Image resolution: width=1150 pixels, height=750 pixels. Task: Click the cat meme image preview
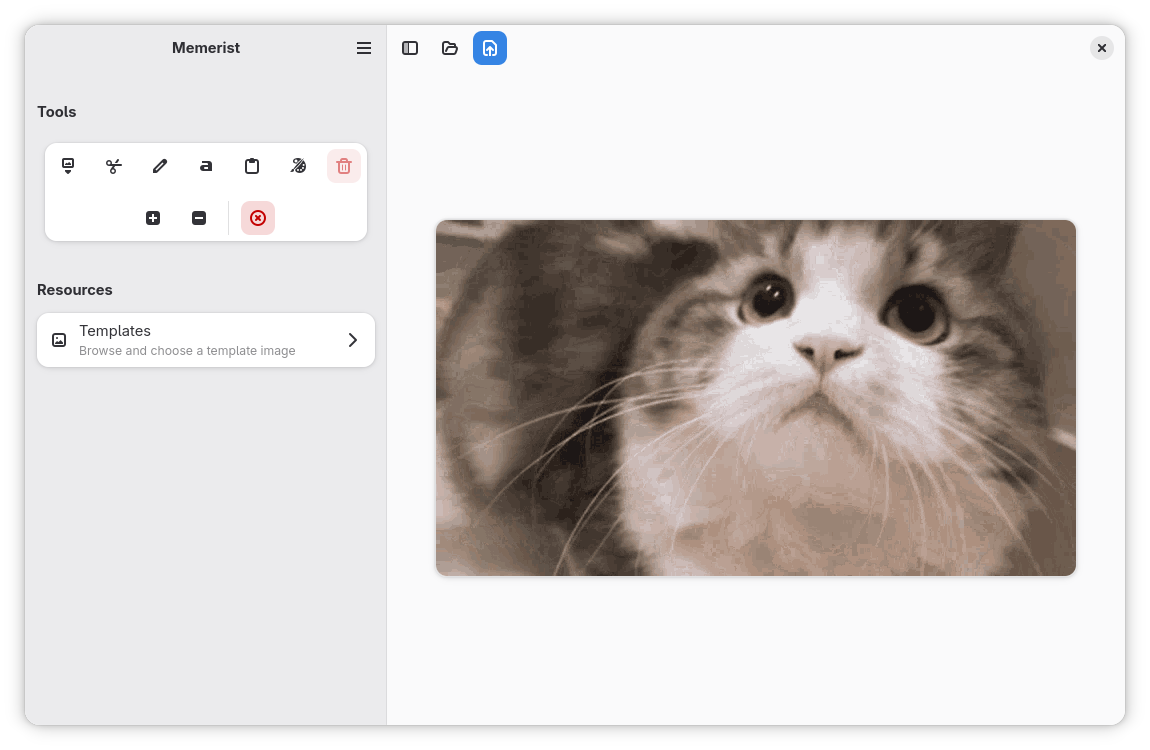click(x=755, y=397)
